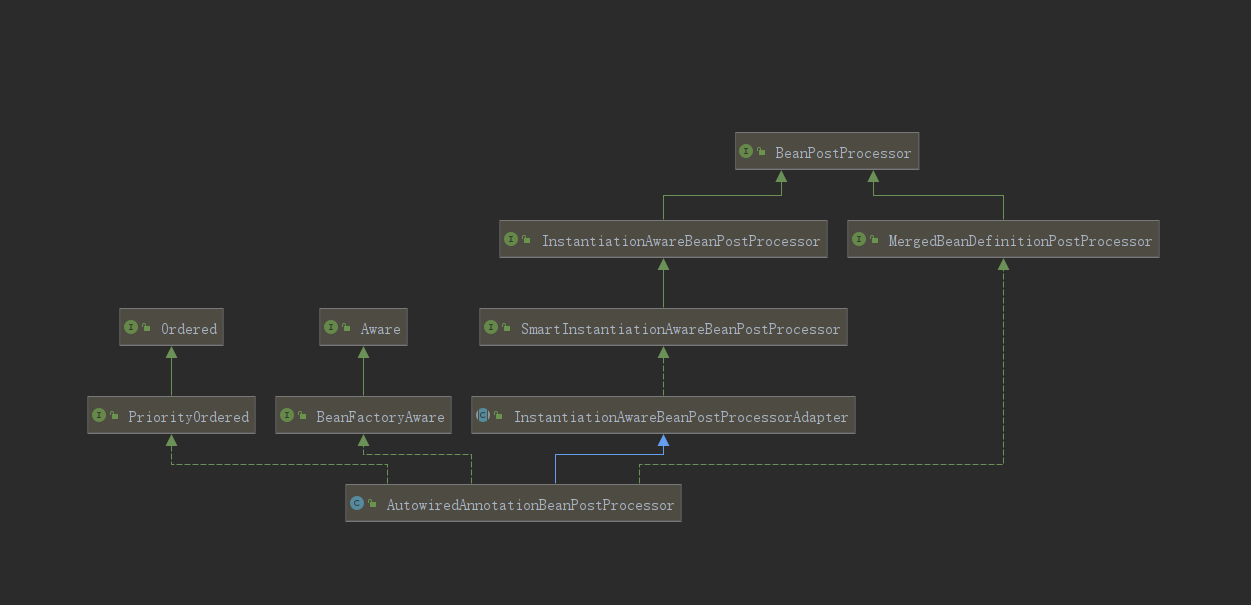Viewport: 1251px width, 605px height.
Task: Select the Ordered interface label
Action: click(189, 329)
